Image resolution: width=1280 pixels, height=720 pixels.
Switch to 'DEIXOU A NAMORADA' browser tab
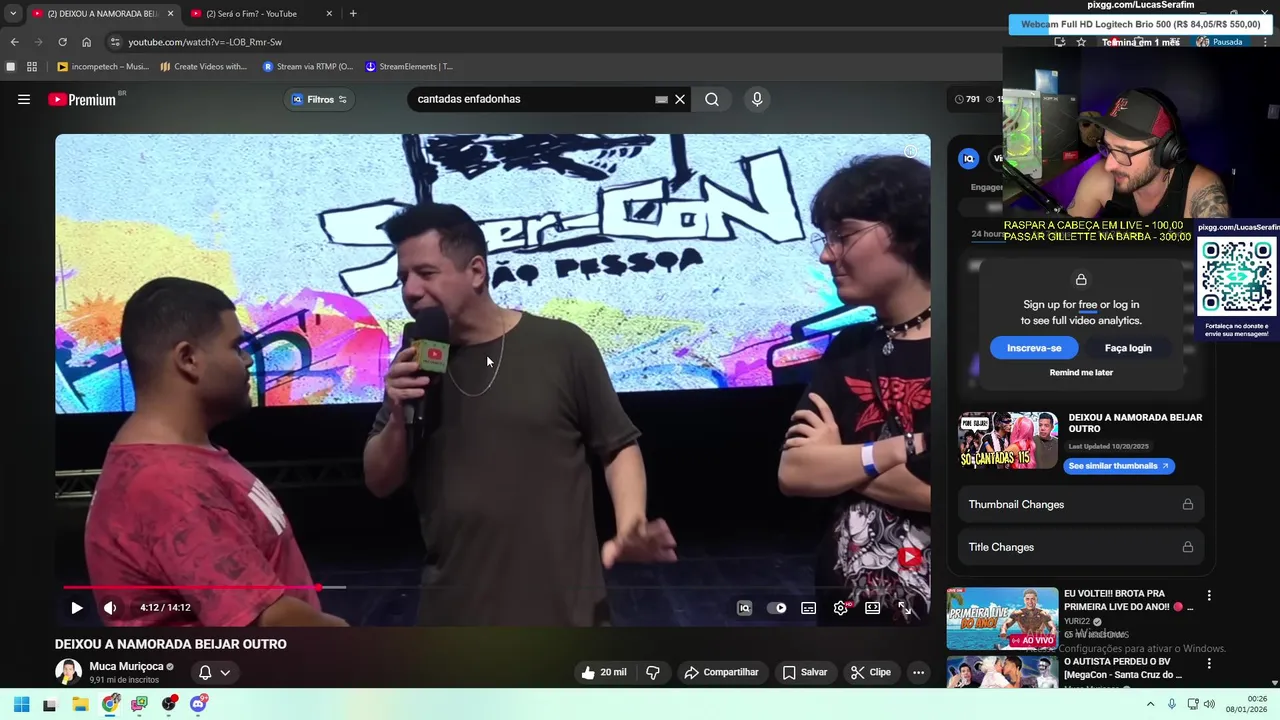tap(101, 14)
